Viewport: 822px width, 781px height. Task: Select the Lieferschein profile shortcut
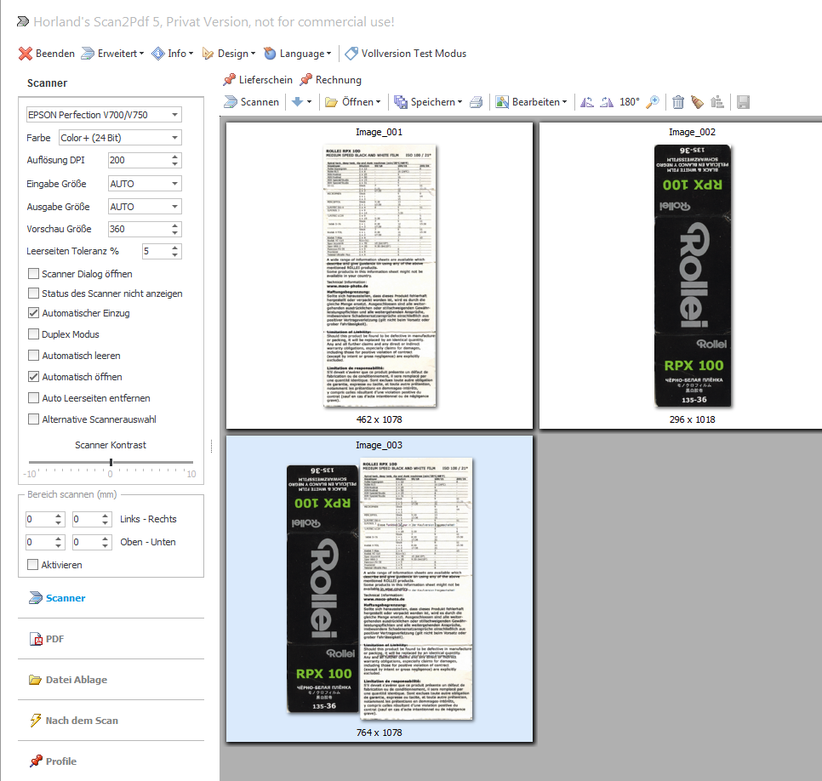(257, 80)
